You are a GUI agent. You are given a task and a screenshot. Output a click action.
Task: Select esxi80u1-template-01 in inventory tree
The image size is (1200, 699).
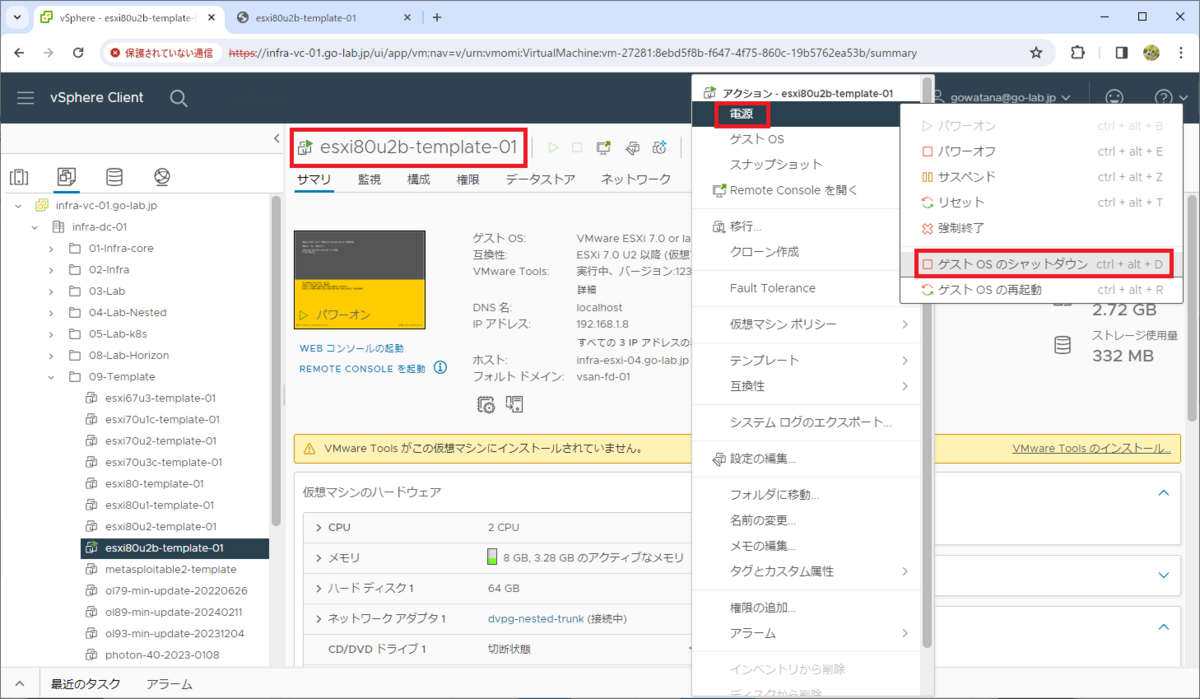coord(159,505)
